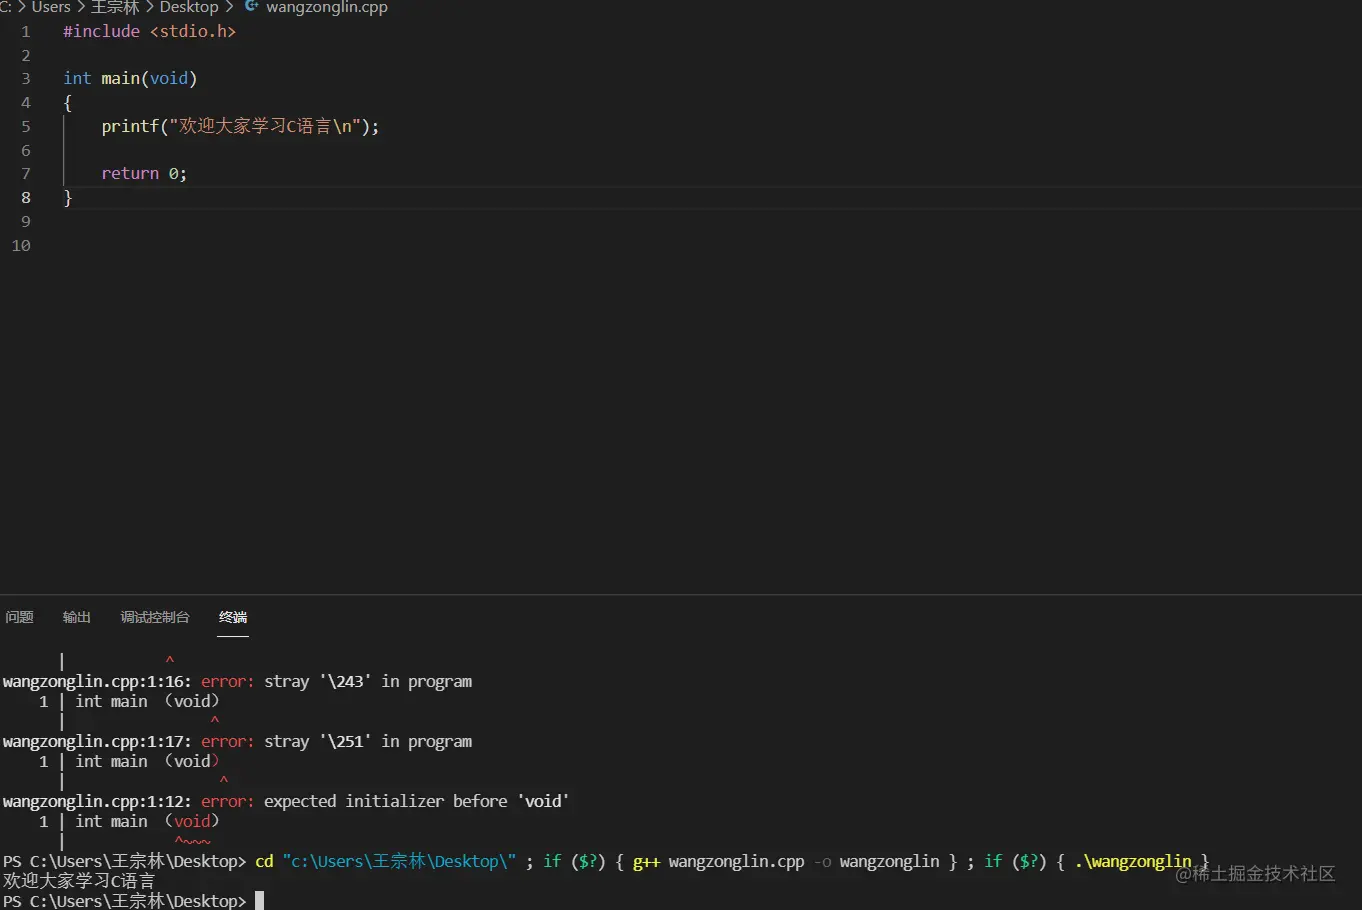The height and width of the screenshot is (910, 1362).
Task: Click the terminal output 欢迎大家学习C语言
Action: 79,881
